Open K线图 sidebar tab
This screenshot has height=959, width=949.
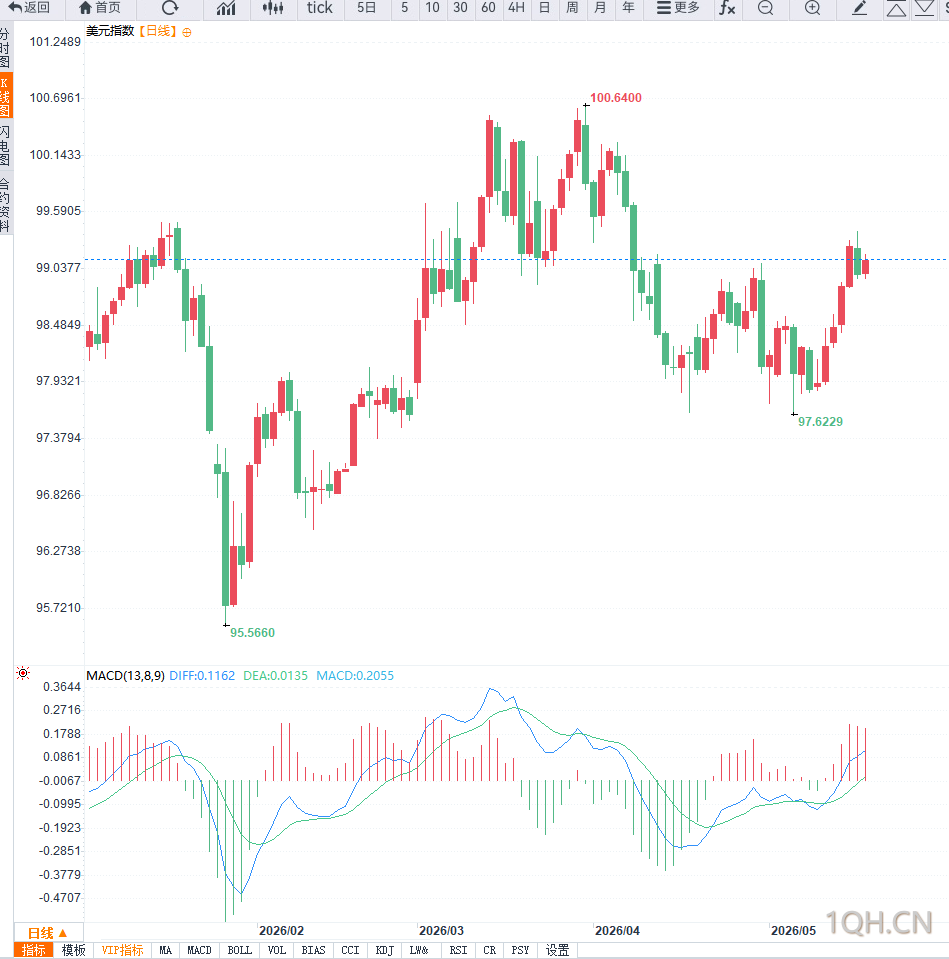[x=6, y=96]
